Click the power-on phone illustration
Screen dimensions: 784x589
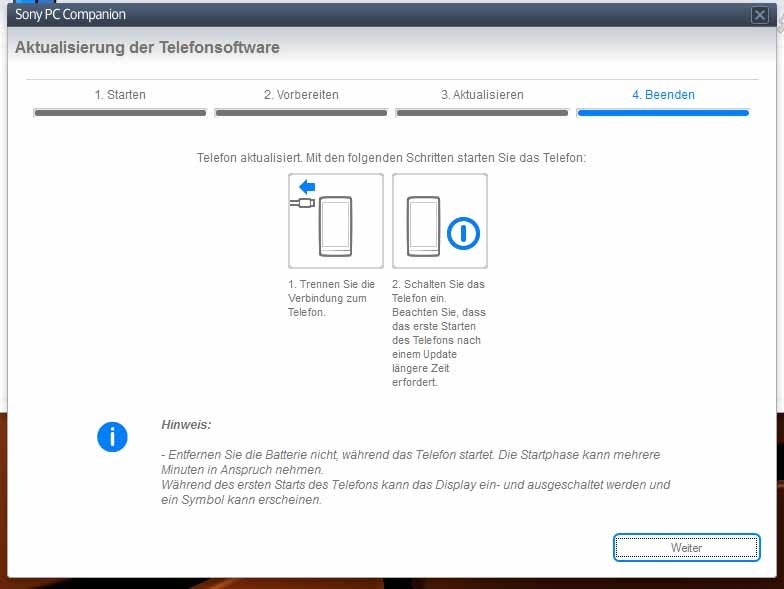[440, 221]
